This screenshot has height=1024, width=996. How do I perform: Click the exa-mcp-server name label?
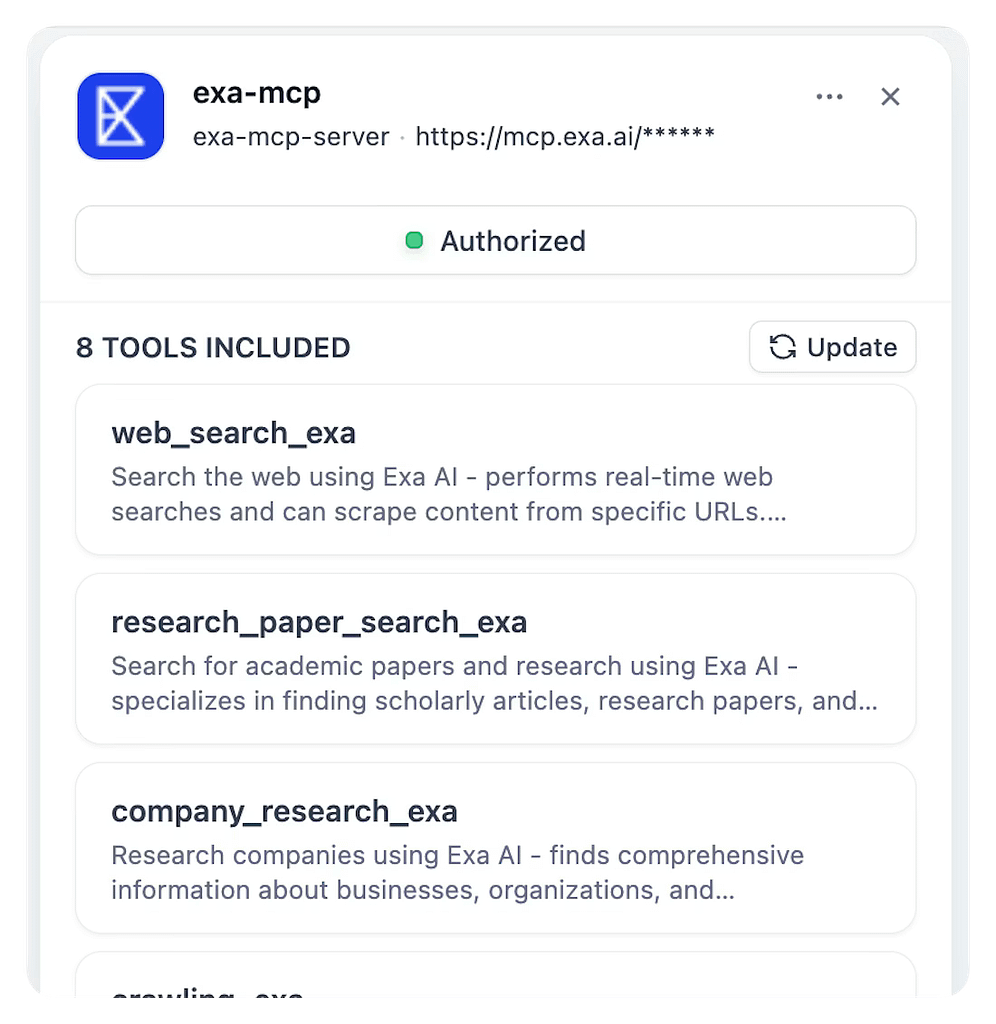pos(290,137)
